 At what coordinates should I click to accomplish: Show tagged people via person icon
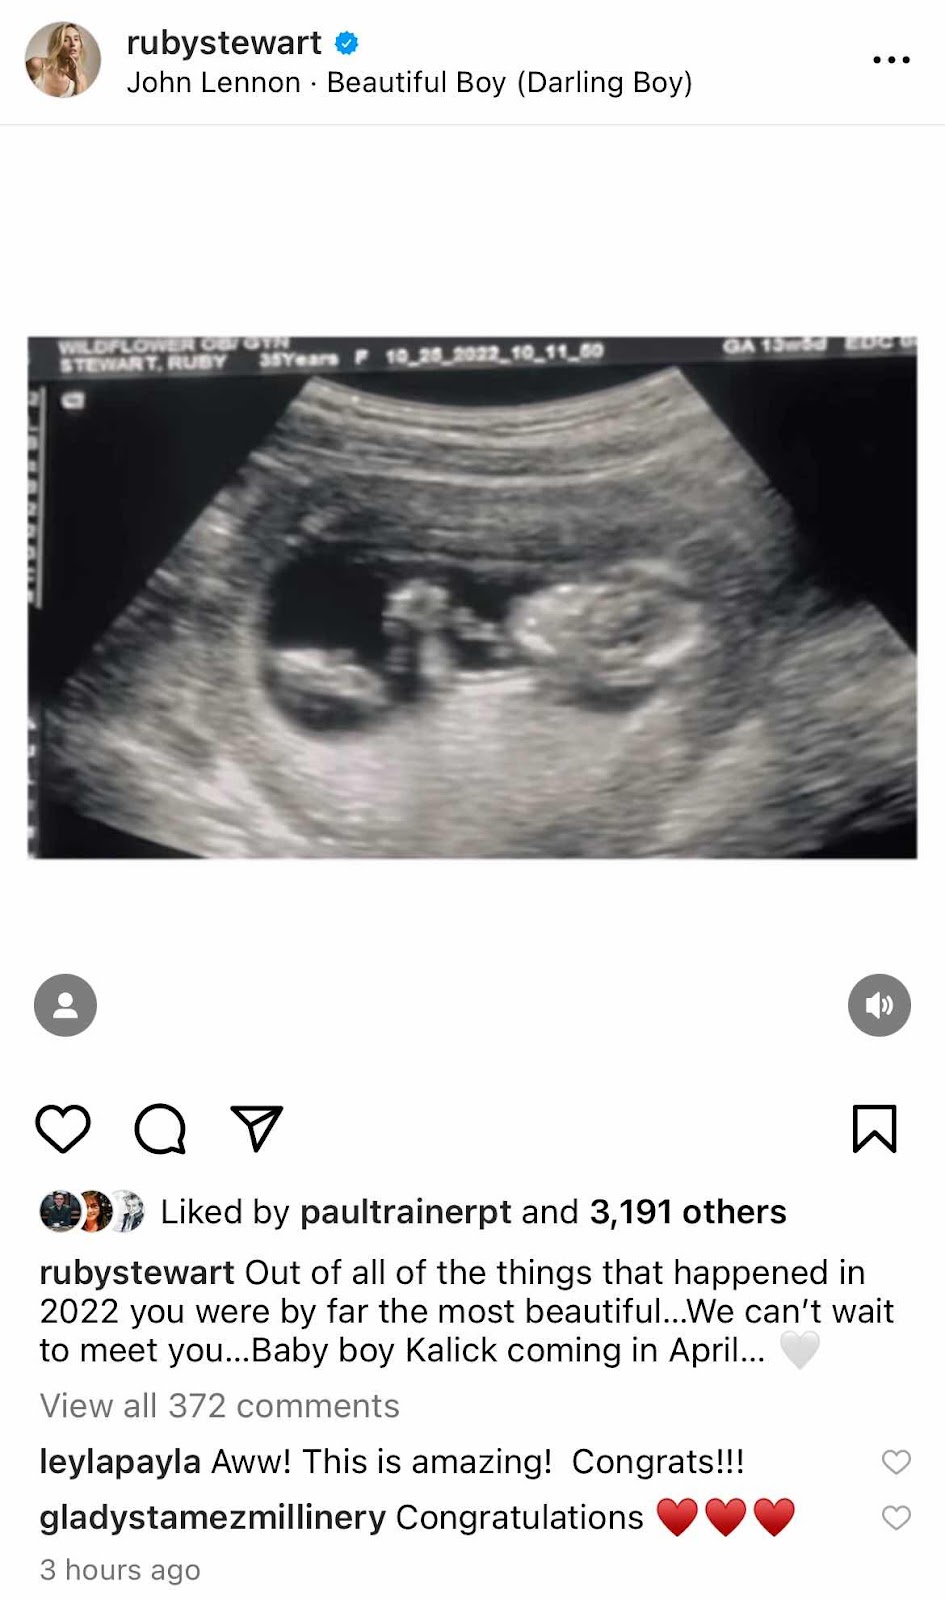(65, 1005)
